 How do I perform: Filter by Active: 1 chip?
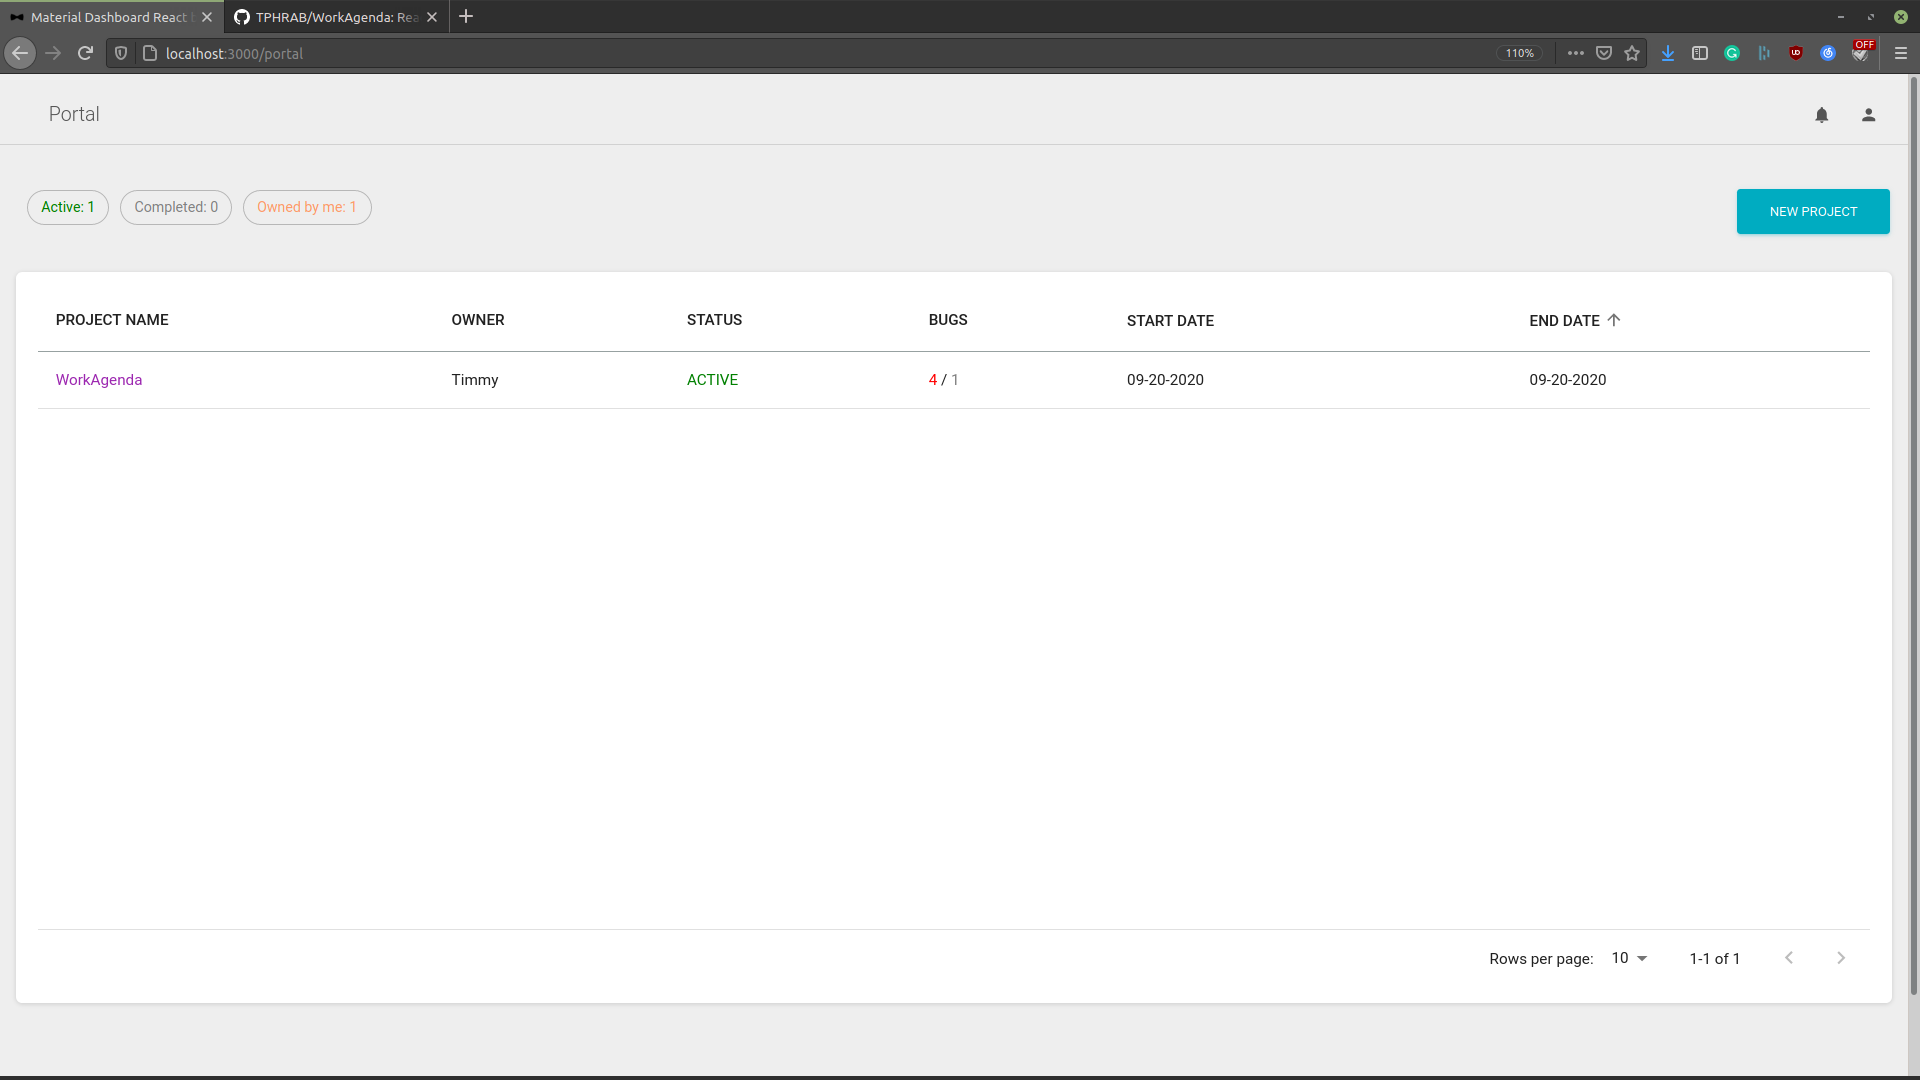click(68, 207)
